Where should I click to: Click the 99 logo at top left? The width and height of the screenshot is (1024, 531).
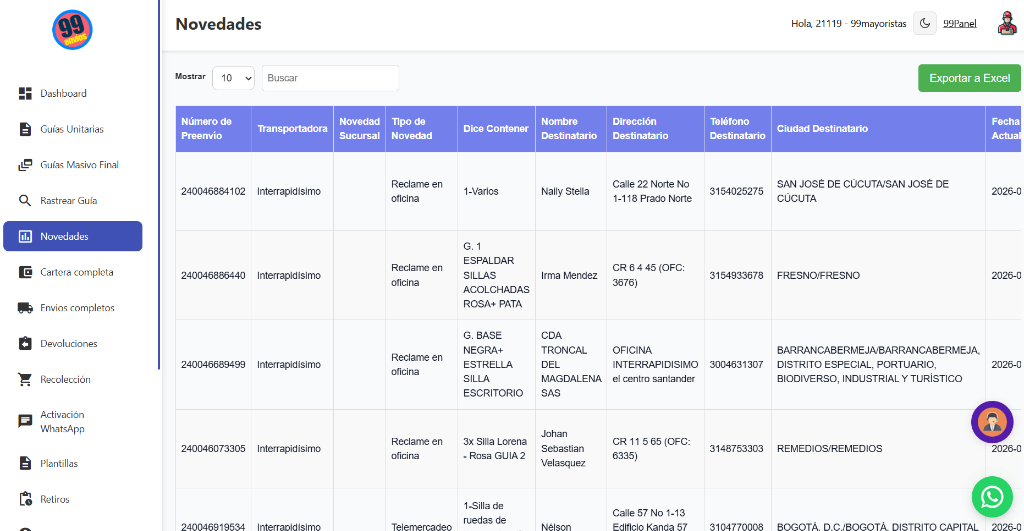coord(72,31)
